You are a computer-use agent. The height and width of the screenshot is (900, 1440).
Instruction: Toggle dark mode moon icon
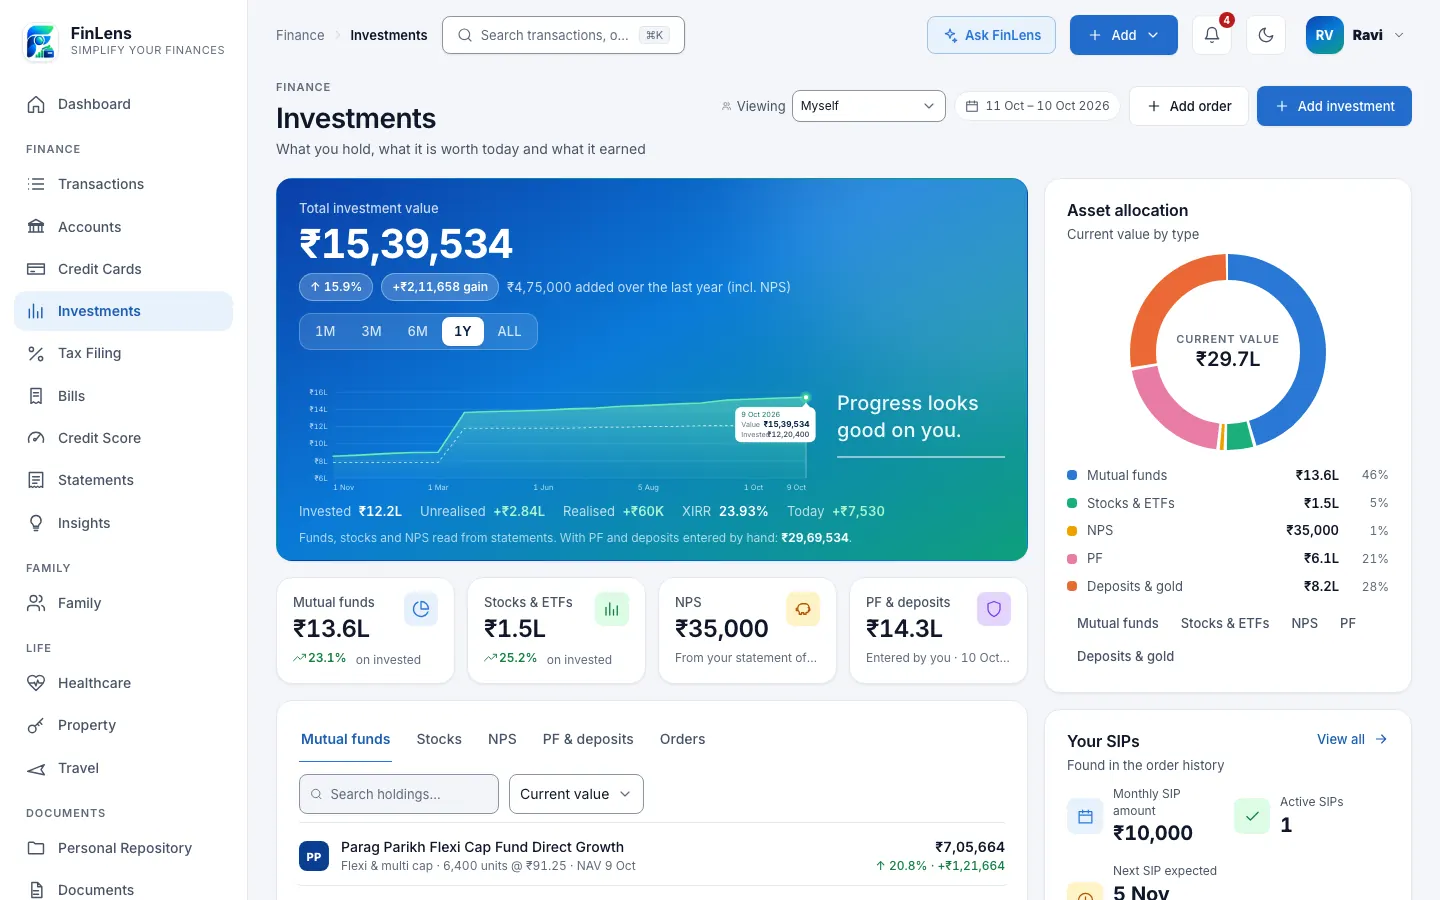point(1265,35)
